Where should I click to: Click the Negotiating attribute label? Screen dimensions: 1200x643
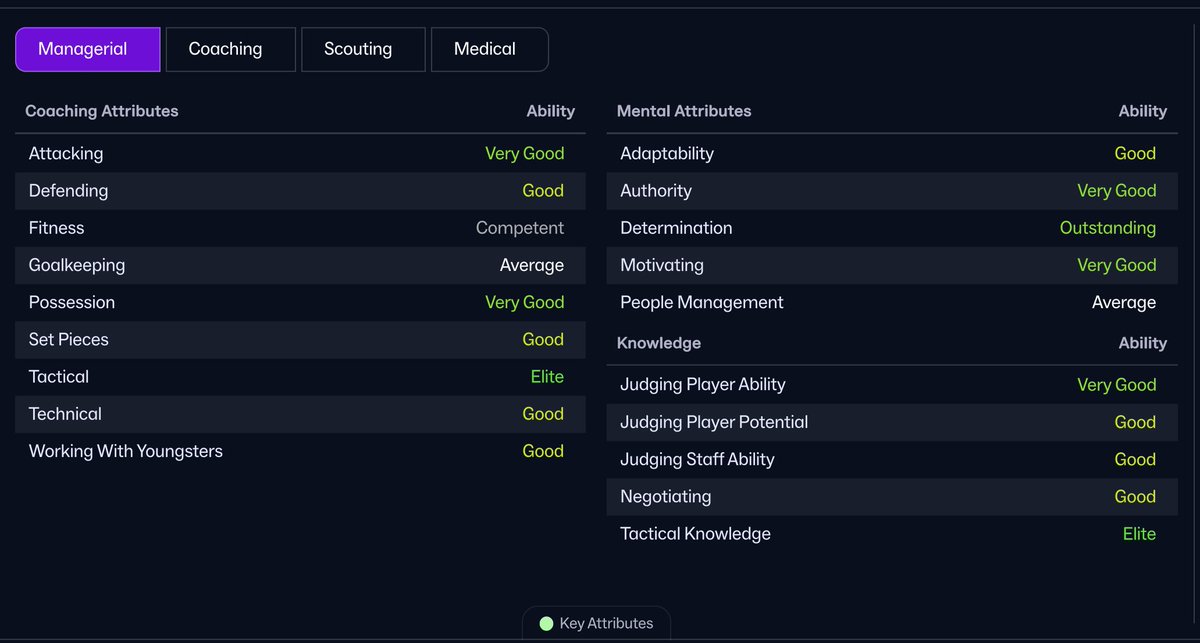point(666,497)
